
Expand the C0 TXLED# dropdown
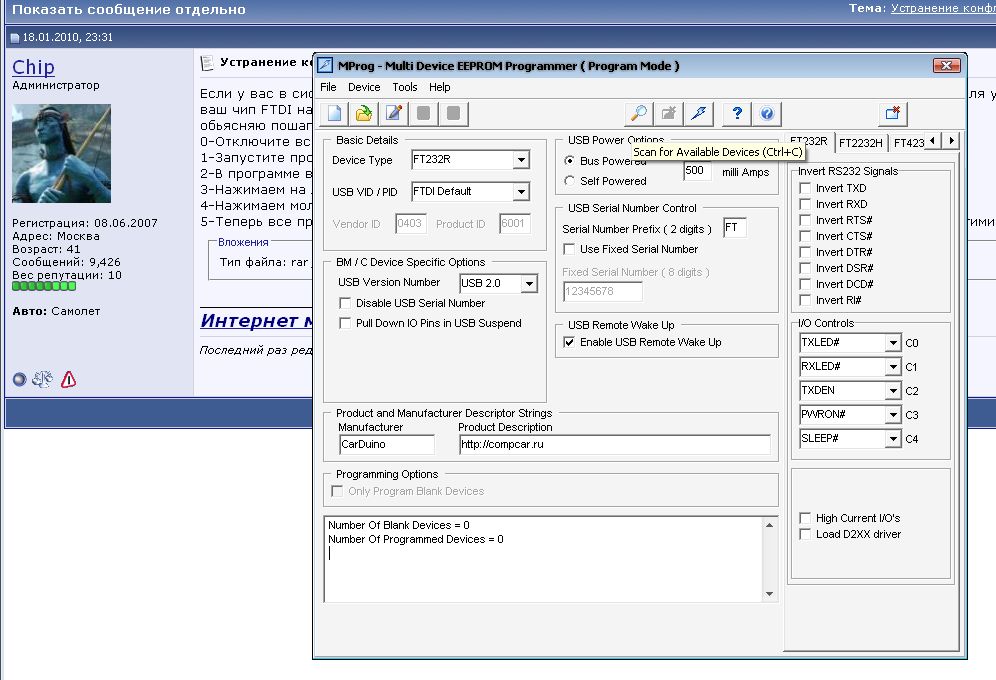tap(893, 343)
